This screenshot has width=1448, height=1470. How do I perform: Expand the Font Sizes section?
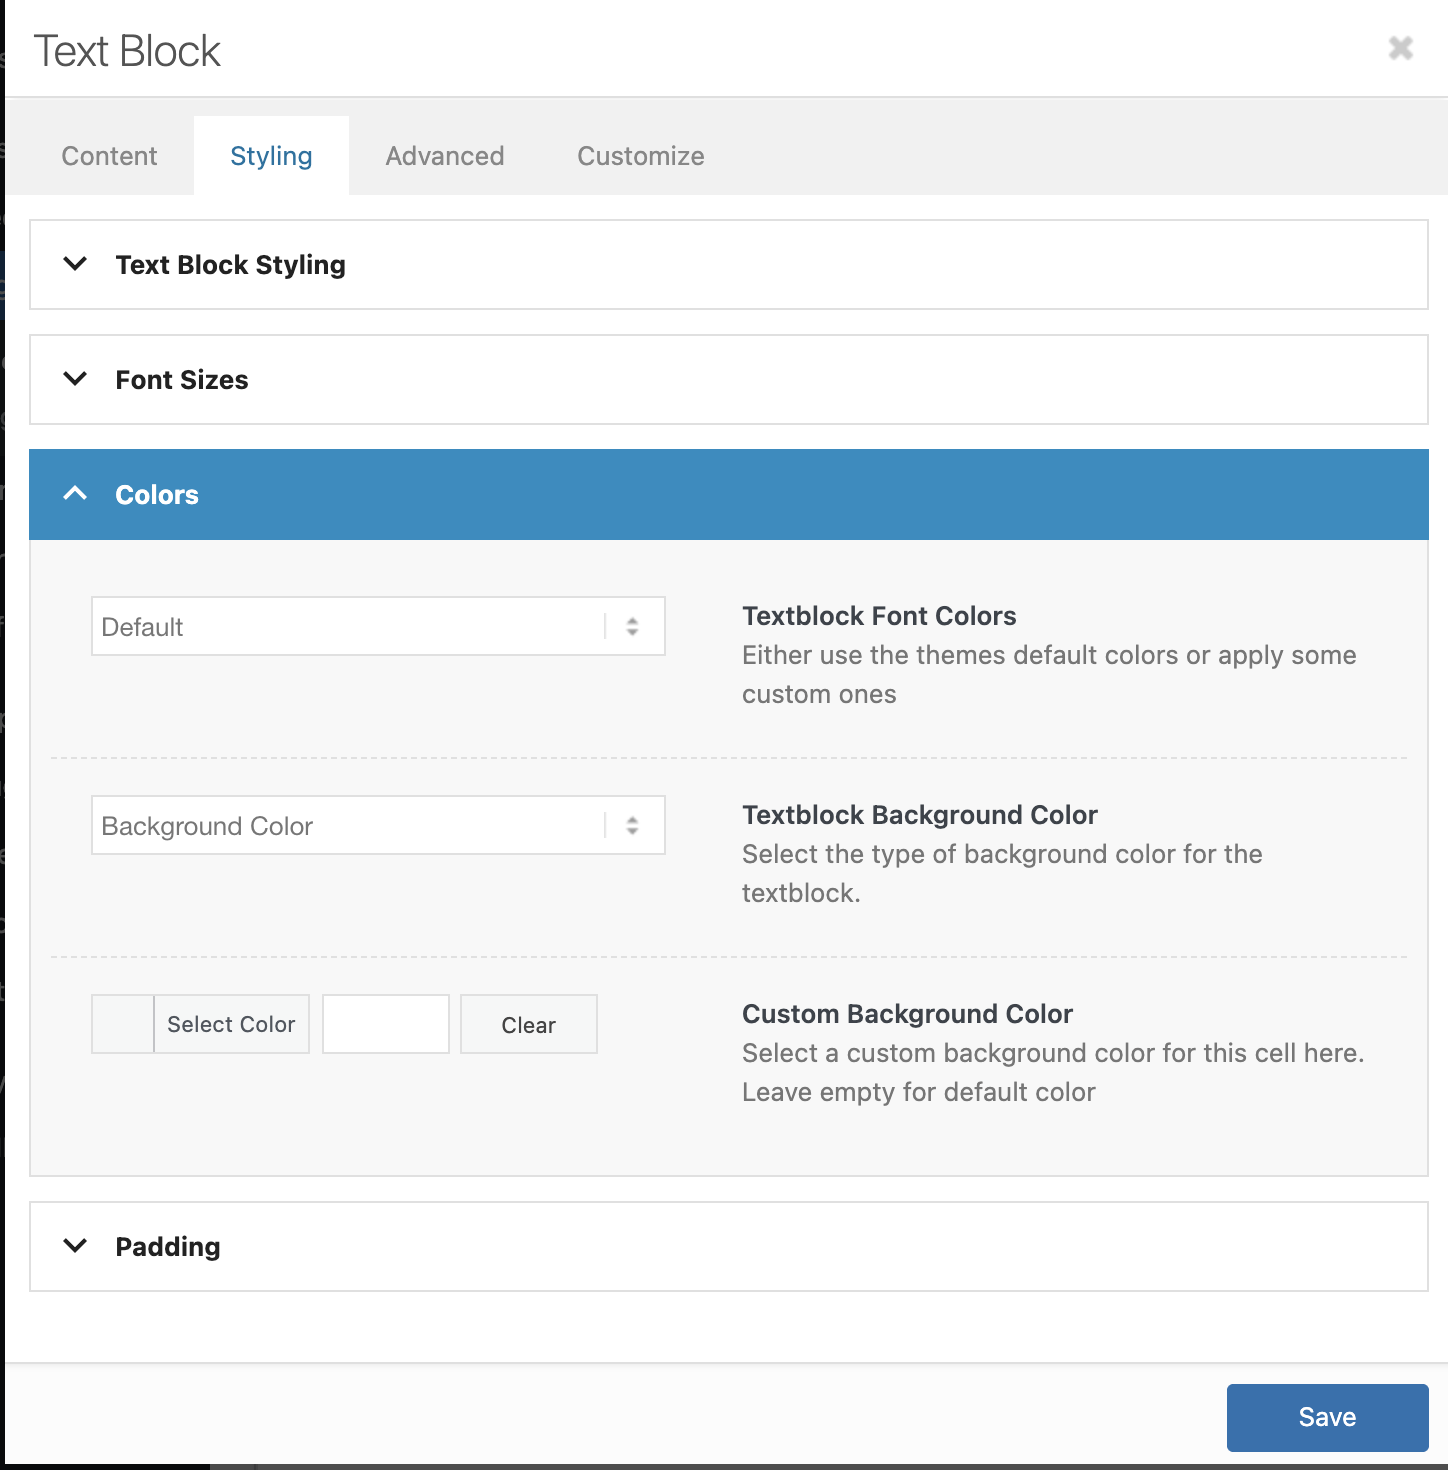[182, 380]
